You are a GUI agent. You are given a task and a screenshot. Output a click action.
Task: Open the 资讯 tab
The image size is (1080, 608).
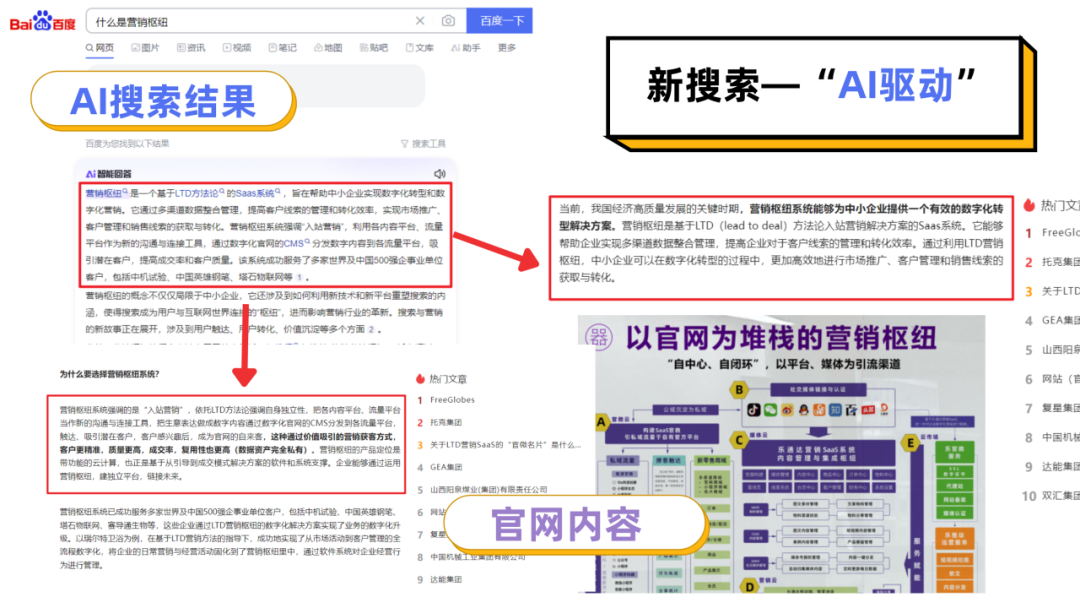pyautogui.click(x=191, y=48)
